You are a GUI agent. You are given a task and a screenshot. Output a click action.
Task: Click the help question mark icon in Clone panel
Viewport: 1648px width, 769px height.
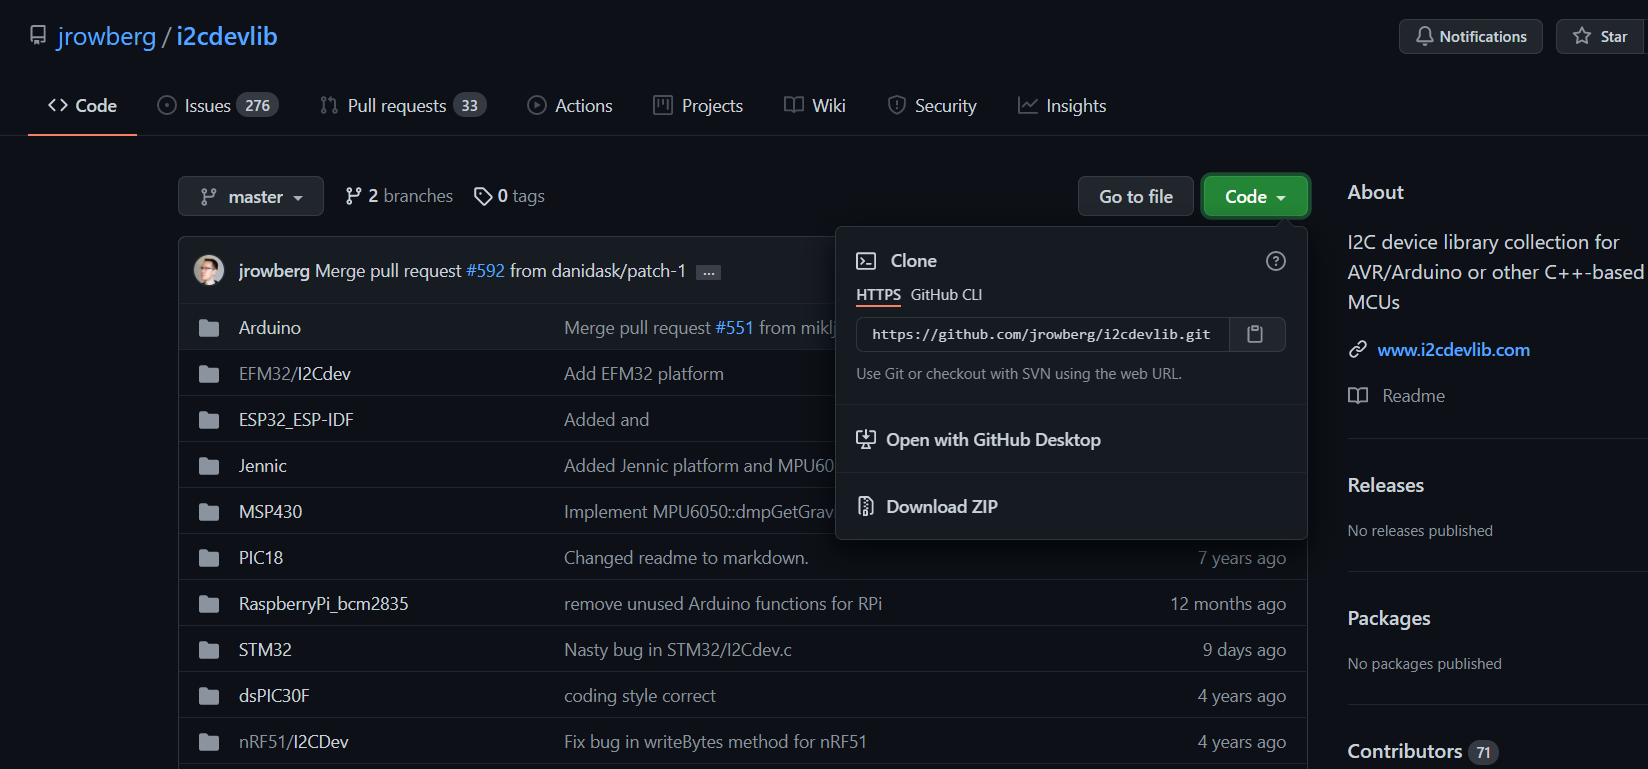coord(1275,261)
